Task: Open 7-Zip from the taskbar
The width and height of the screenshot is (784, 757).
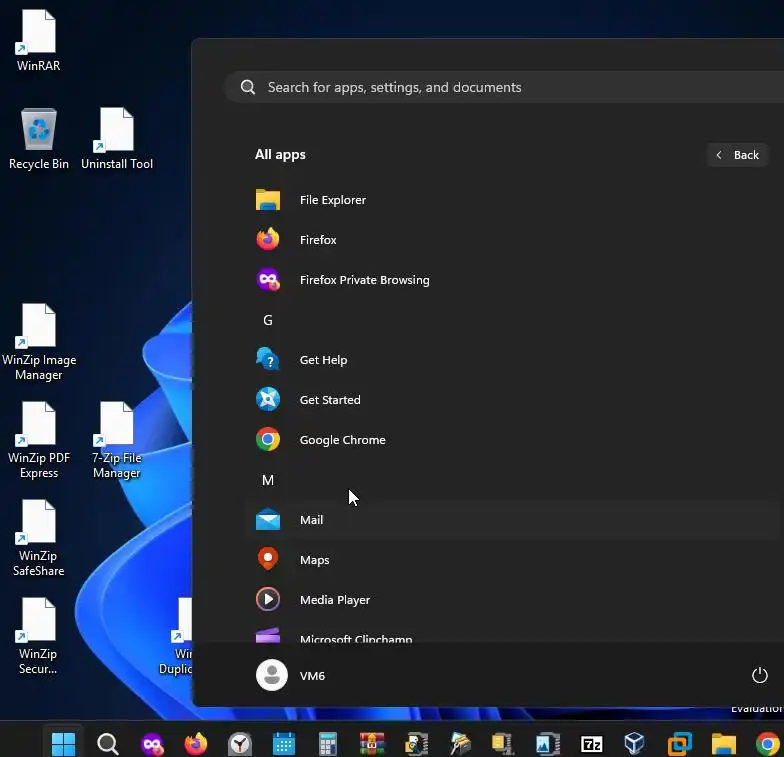Action: click(592, 744)
